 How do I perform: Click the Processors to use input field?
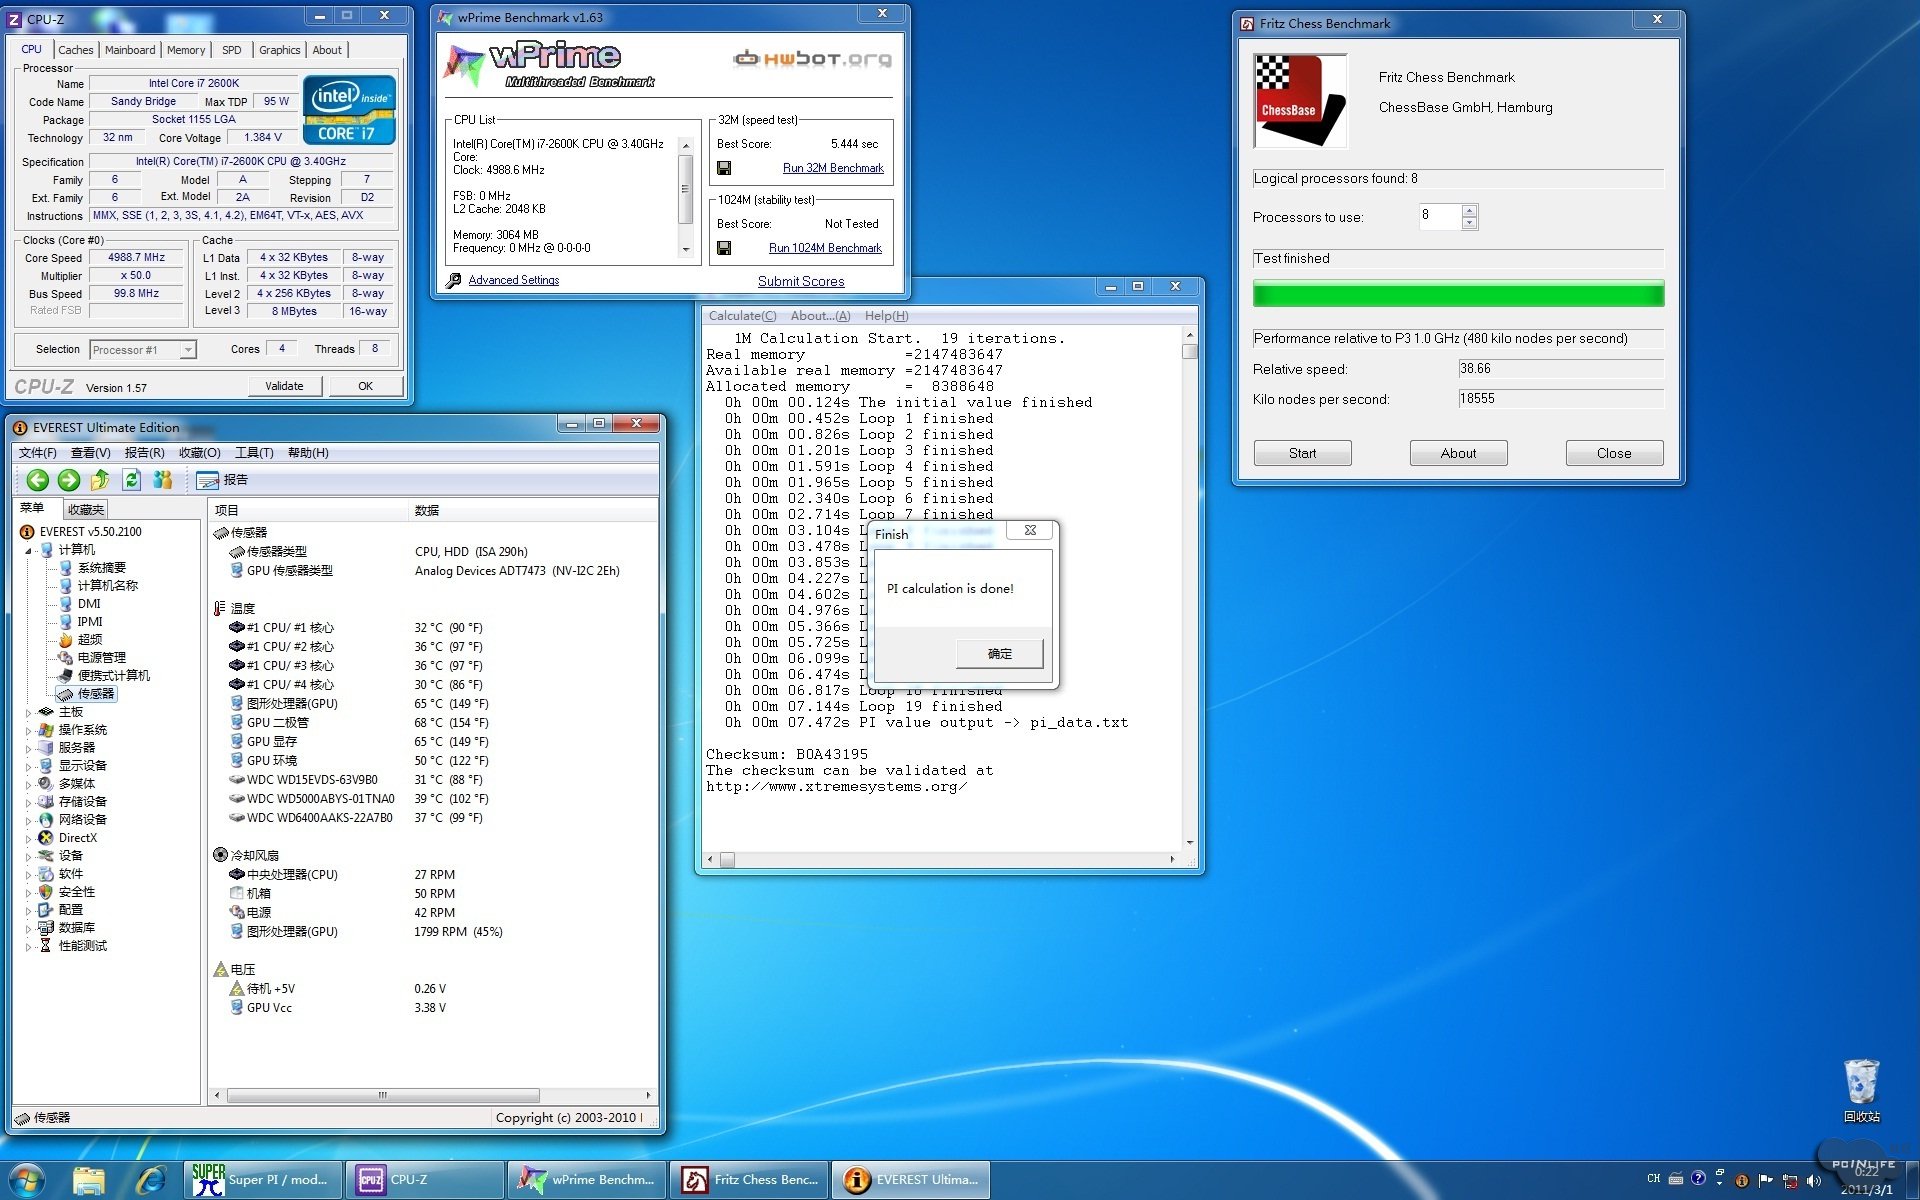pos(1440,215)
